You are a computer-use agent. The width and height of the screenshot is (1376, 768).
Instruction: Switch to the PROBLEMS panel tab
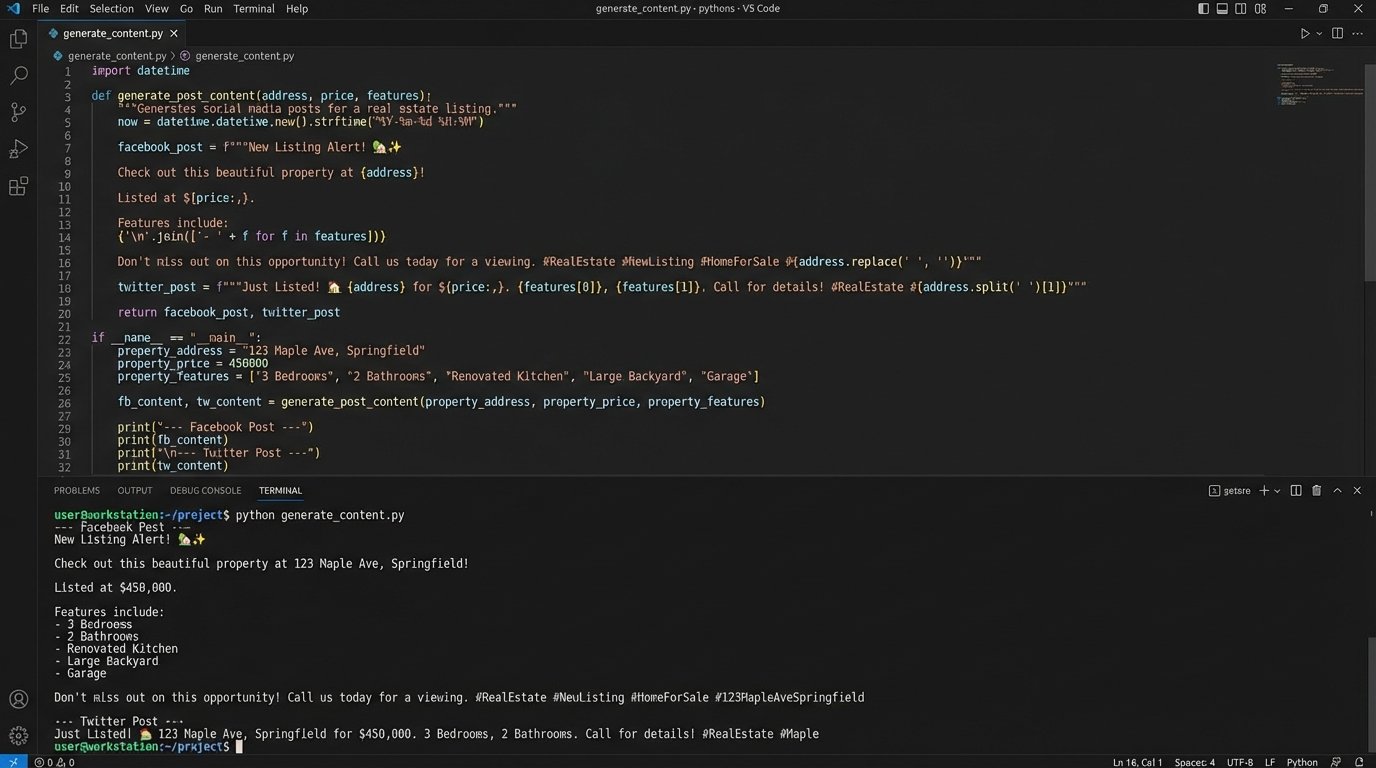coord(77,491)
